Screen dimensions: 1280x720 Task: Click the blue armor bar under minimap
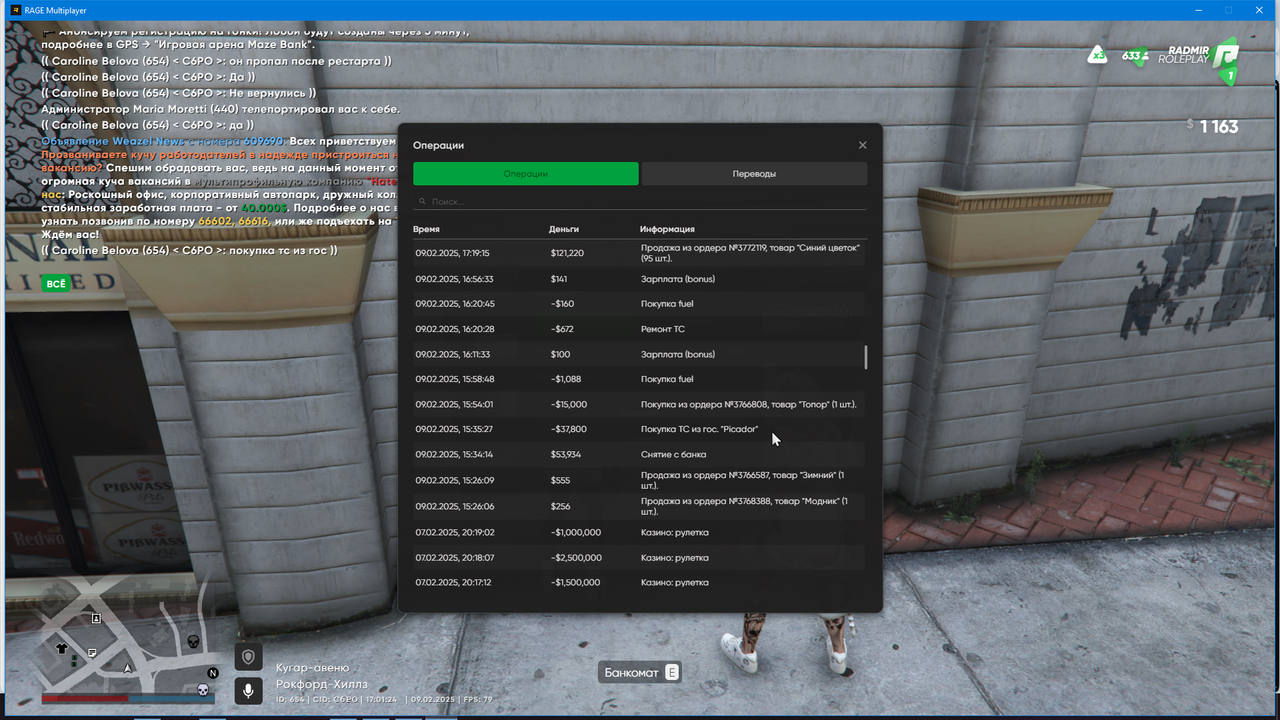173,699
